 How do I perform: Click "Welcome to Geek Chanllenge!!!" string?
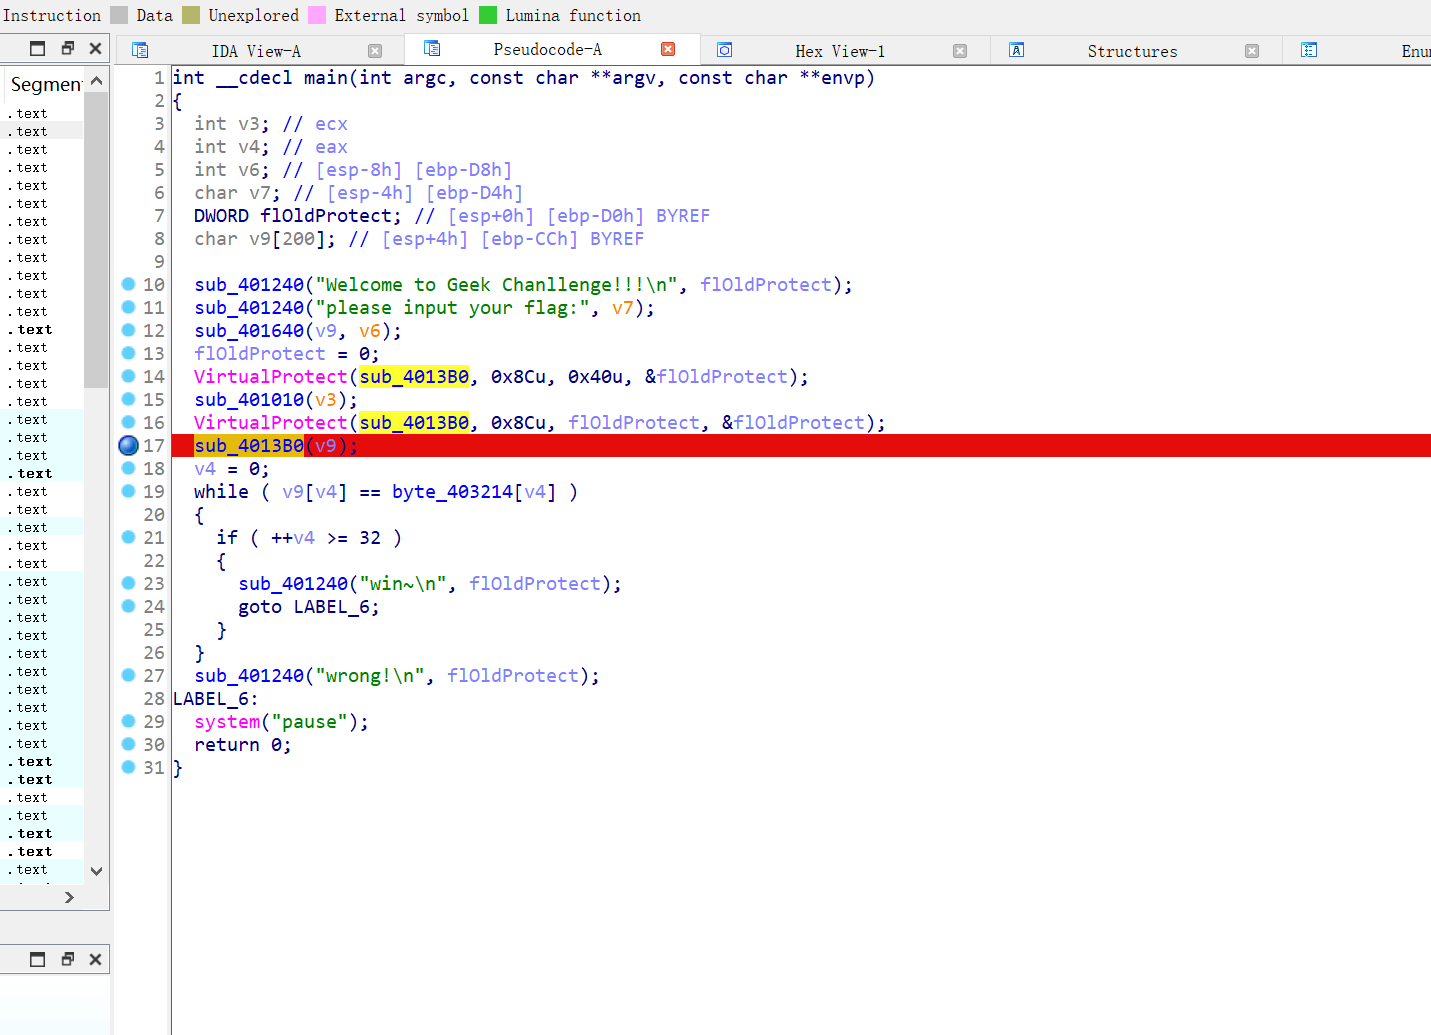(x=496, y=285)
